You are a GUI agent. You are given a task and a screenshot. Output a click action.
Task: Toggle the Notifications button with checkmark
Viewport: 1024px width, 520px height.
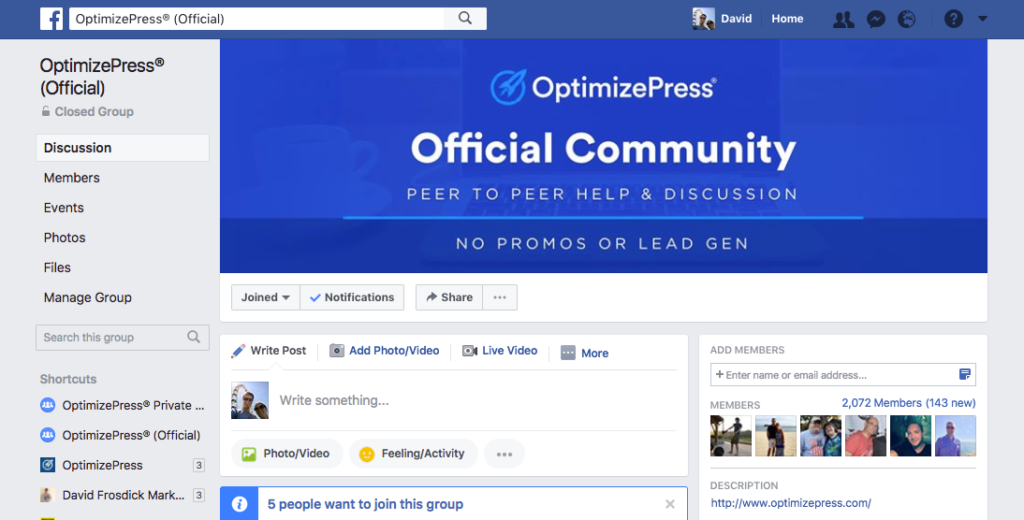click(x=352, y=297)
